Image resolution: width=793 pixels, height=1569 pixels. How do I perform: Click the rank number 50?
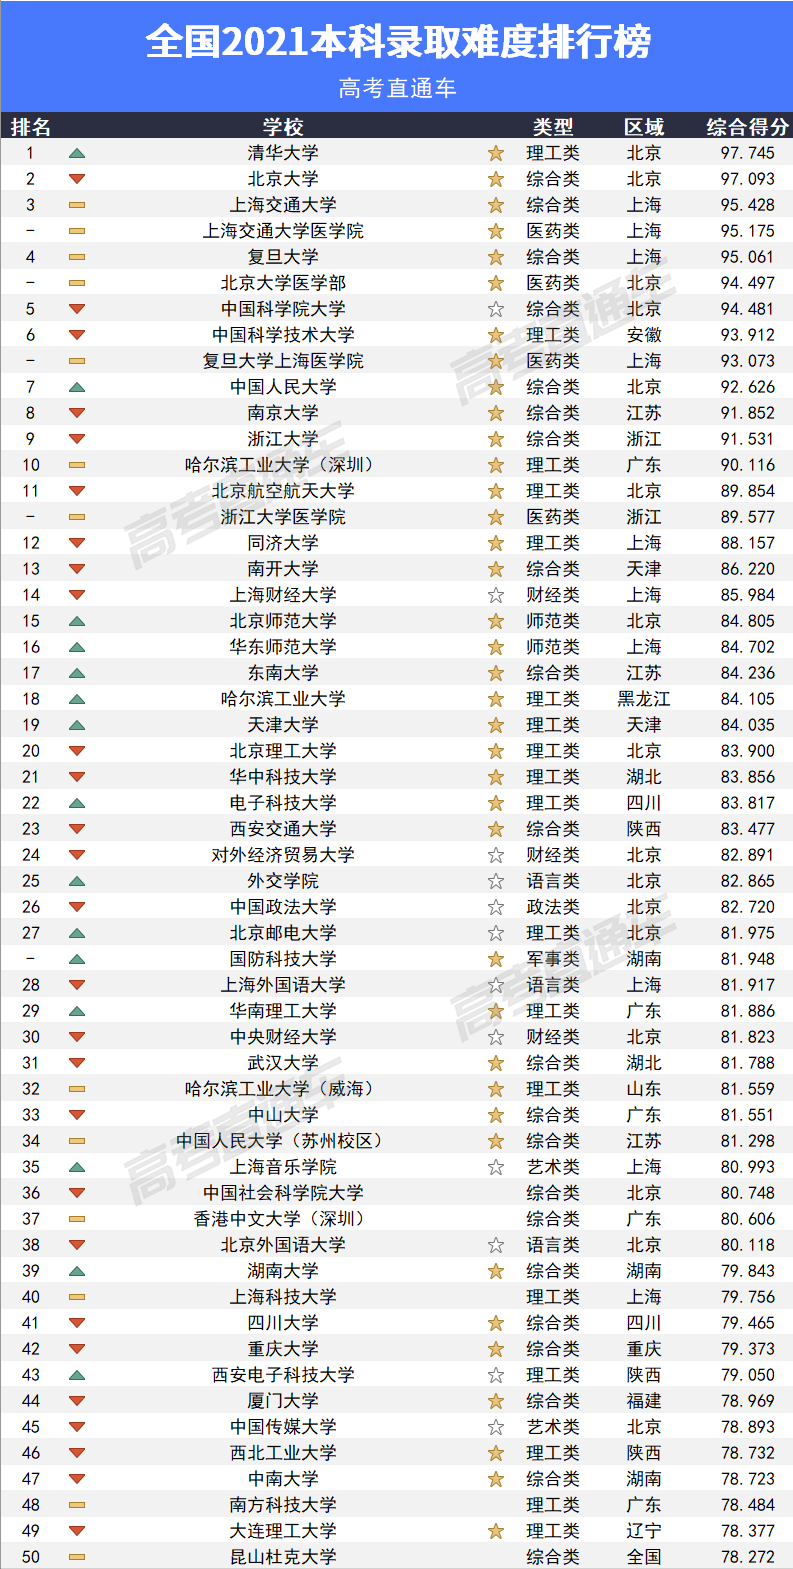31,1557
